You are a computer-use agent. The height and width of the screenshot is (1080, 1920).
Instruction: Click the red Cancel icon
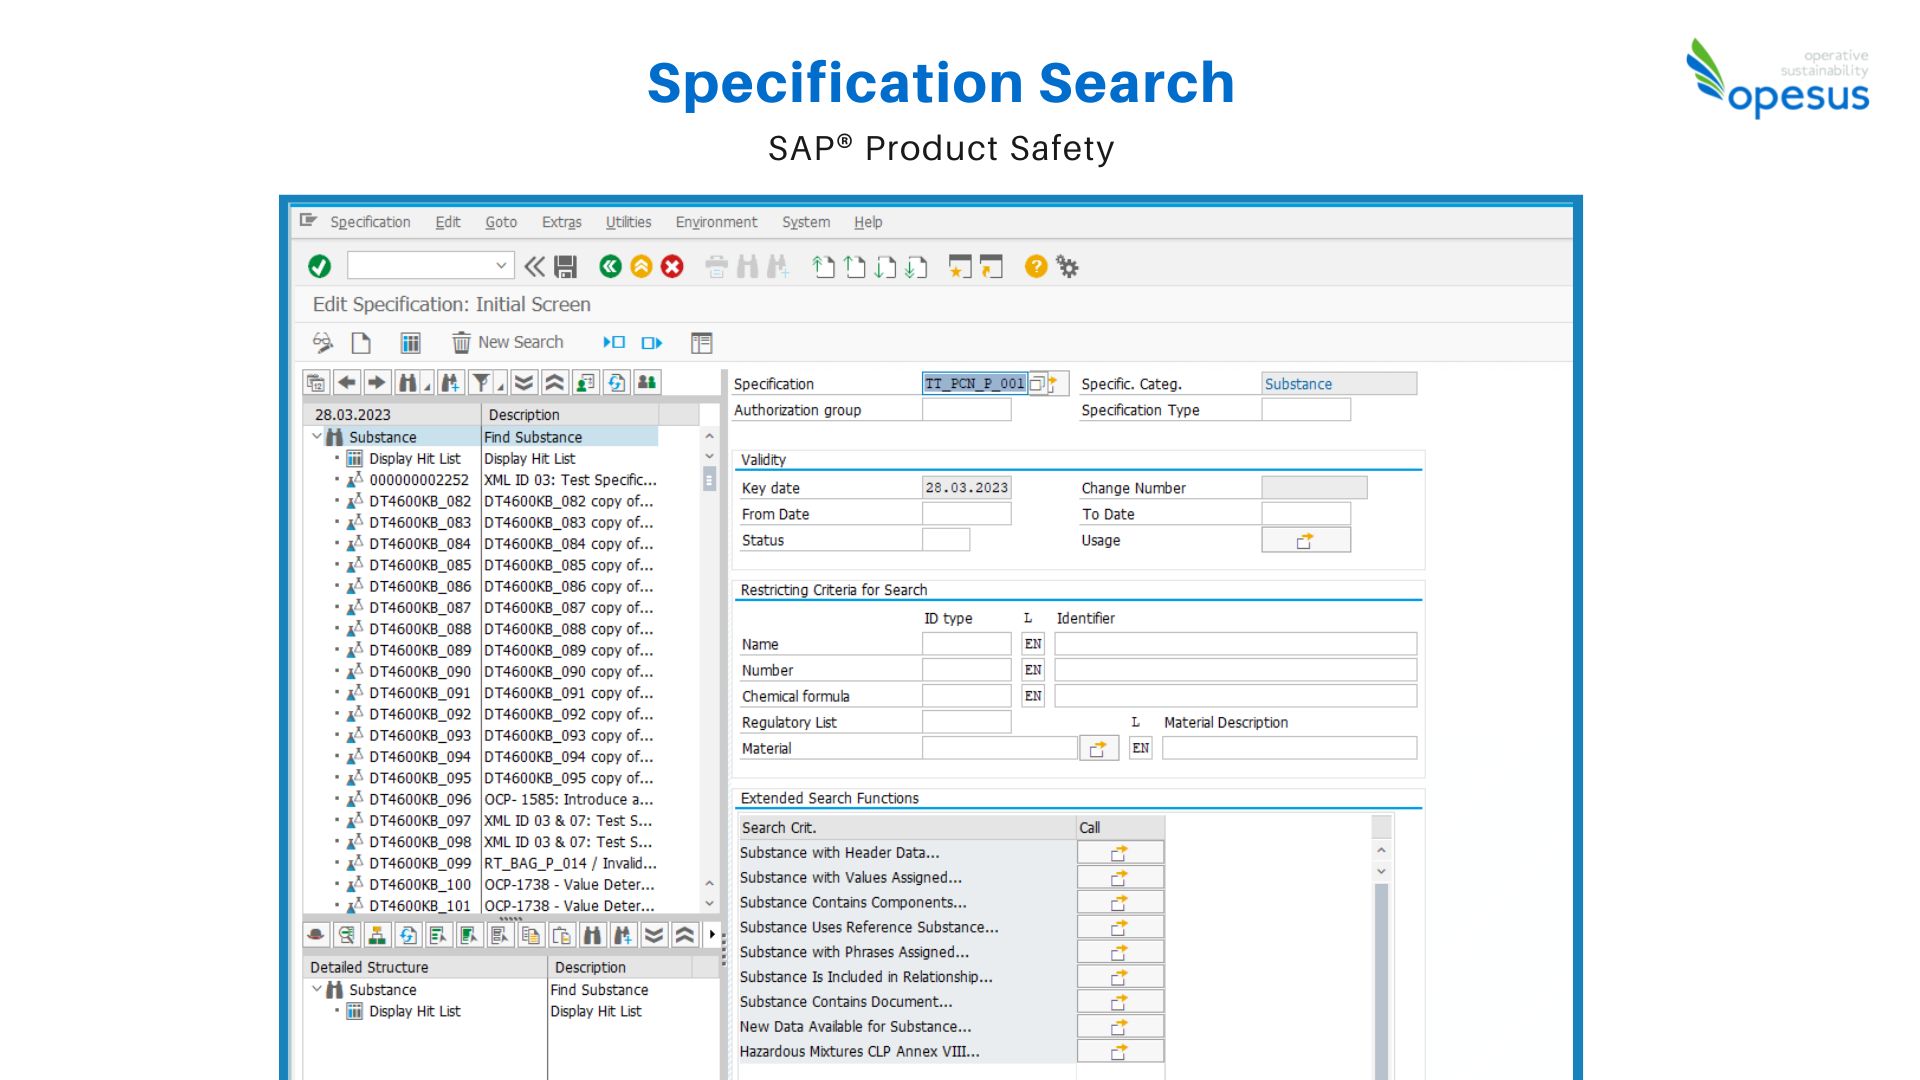(672, 266)
